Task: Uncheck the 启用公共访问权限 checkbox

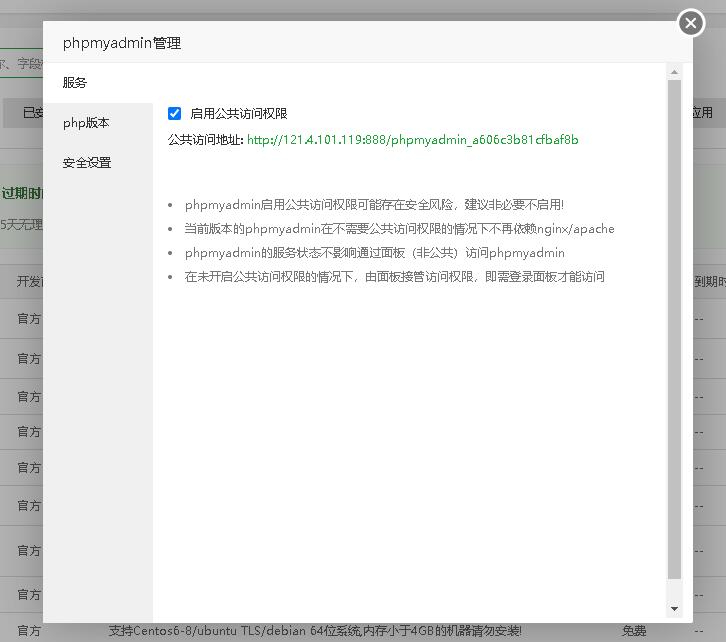Action: 175,113
